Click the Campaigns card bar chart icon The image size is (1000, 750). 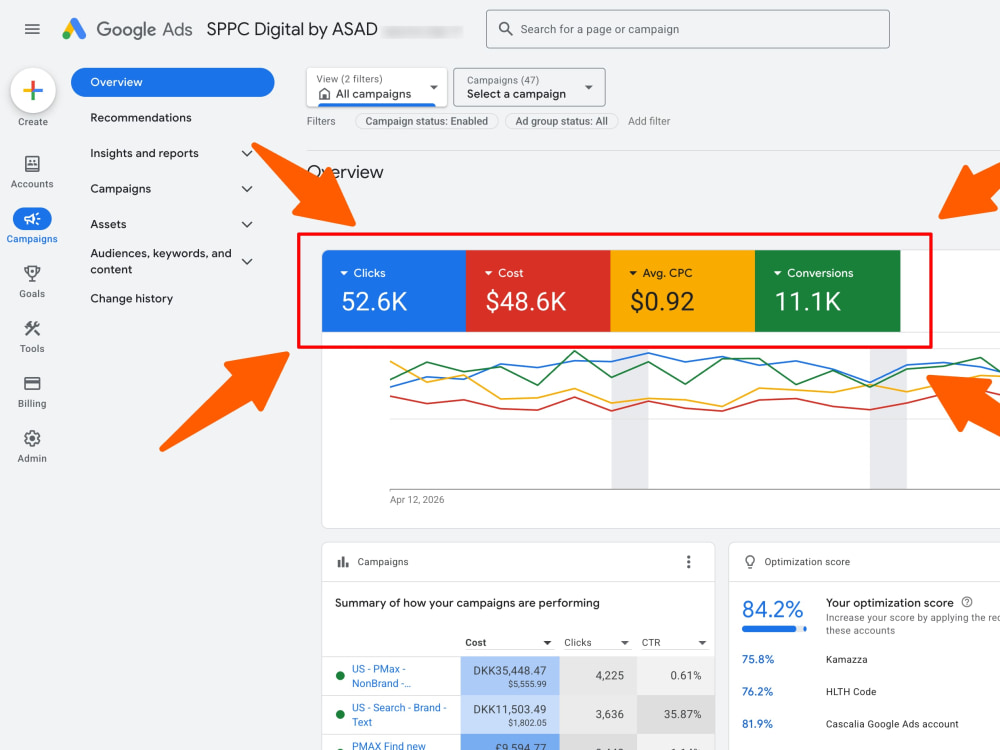(x=343, y=562)
